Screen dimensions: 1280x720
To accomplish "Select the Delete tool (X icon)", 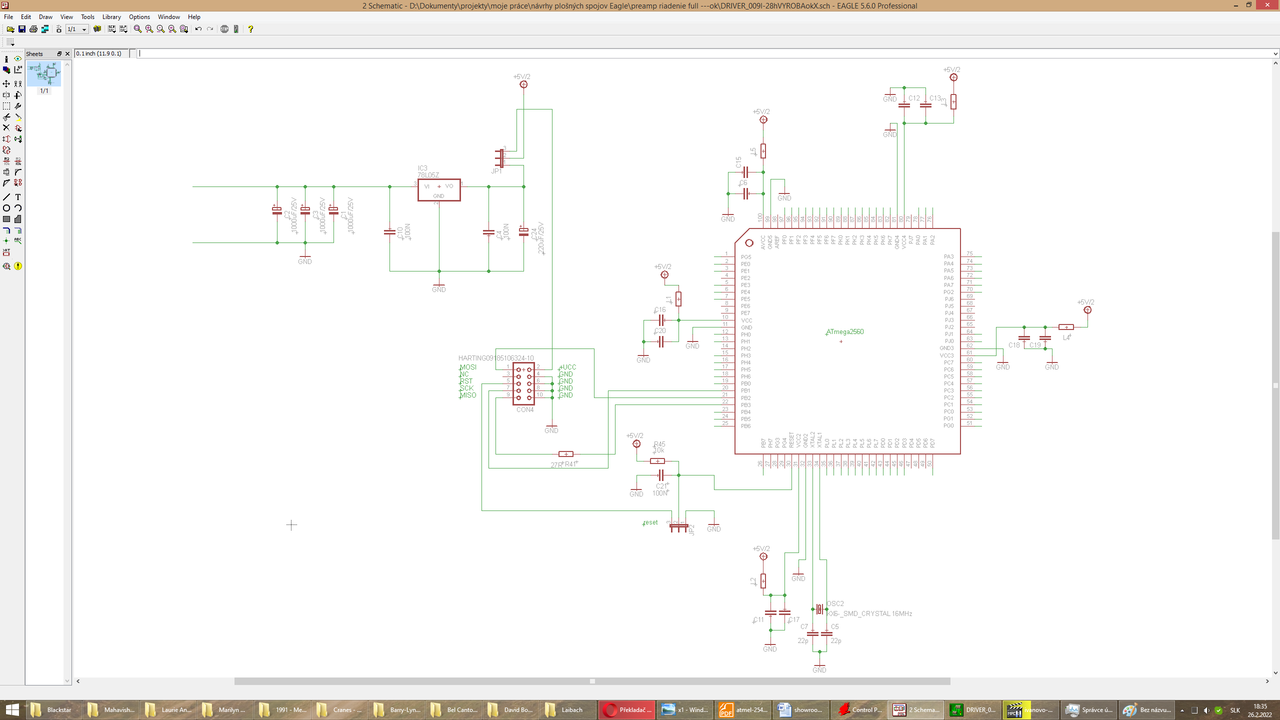I will [x=6, y=127].
